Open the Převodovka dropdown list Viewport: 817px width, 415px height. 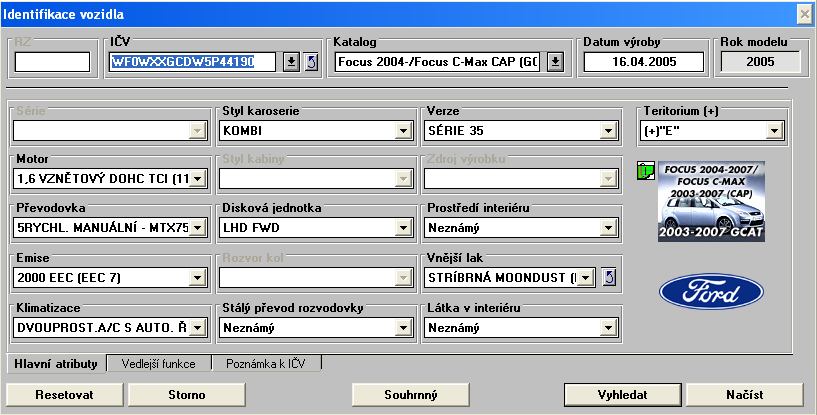coord(197,228)
